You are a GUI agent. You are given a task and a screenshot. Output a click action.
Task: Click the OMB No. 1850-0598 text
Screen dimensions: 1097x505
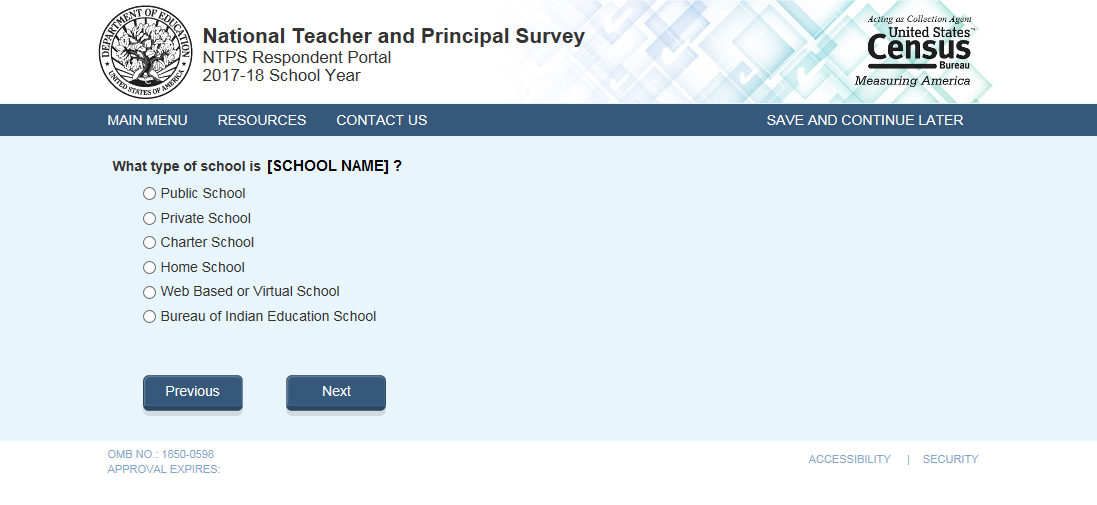[160, 454]
